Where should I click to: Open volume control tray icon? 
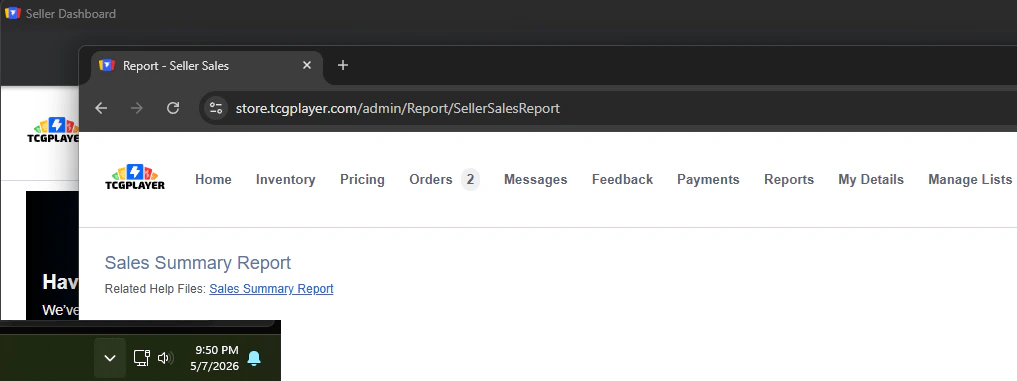(x=165, y=358)
